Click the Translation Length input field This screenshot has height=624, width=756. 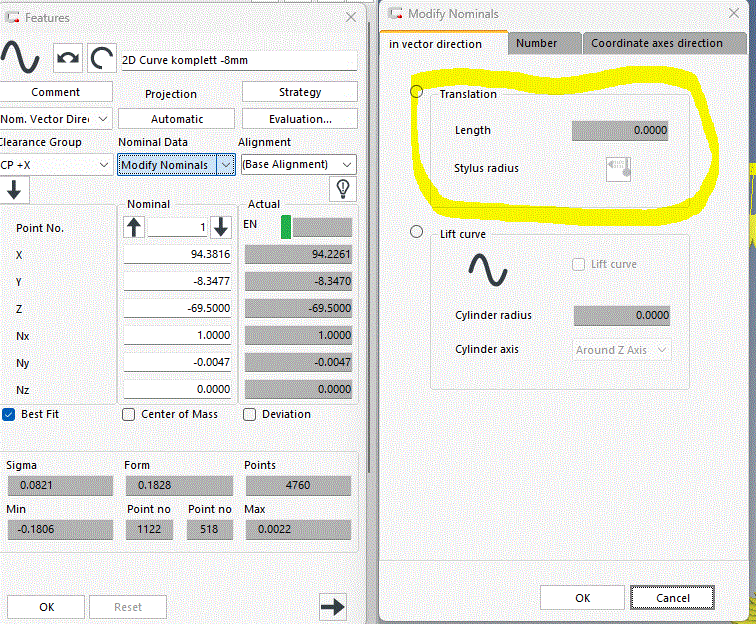click(619, 130)
